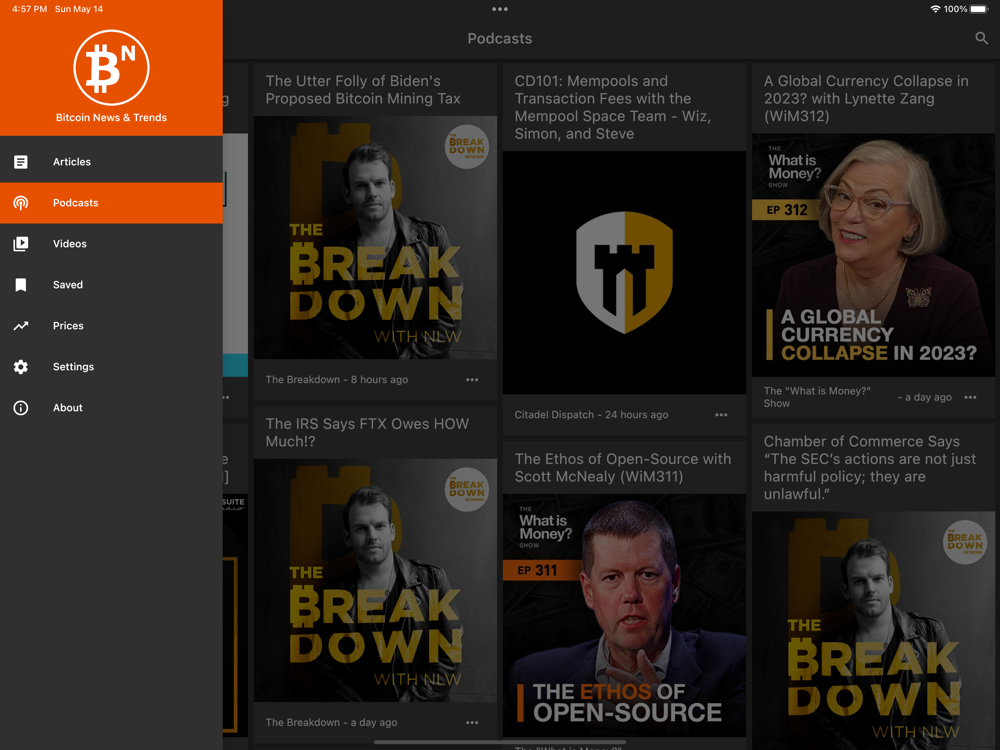Click 'The Breakdown - a day ago' source text
Image resolution: width=1000 pixels, height=750 pixels.
click(331, 723)
